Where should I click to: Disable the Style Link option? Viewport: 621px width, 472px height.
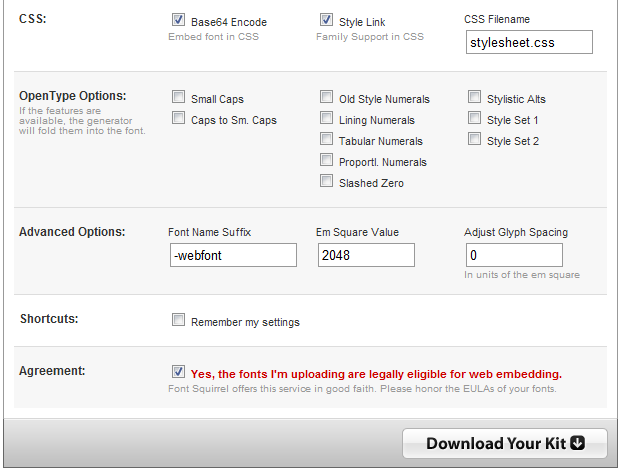pyautogui.click(x=327, y=20)
